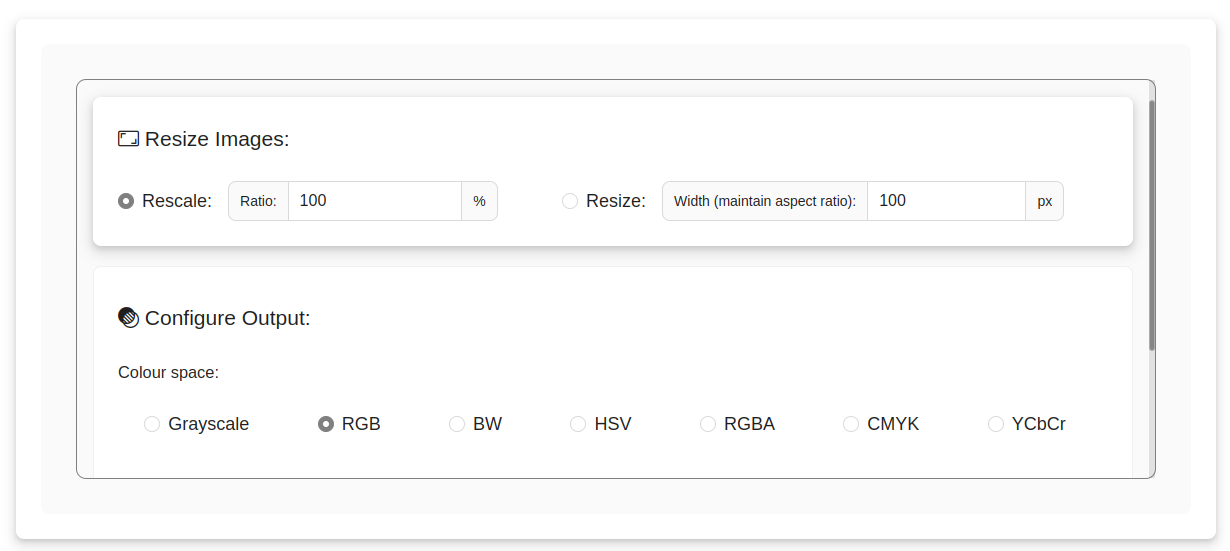Click the percent unit label
The height and width of the screenshot is (551, 1230).
(x=479, y=201)
